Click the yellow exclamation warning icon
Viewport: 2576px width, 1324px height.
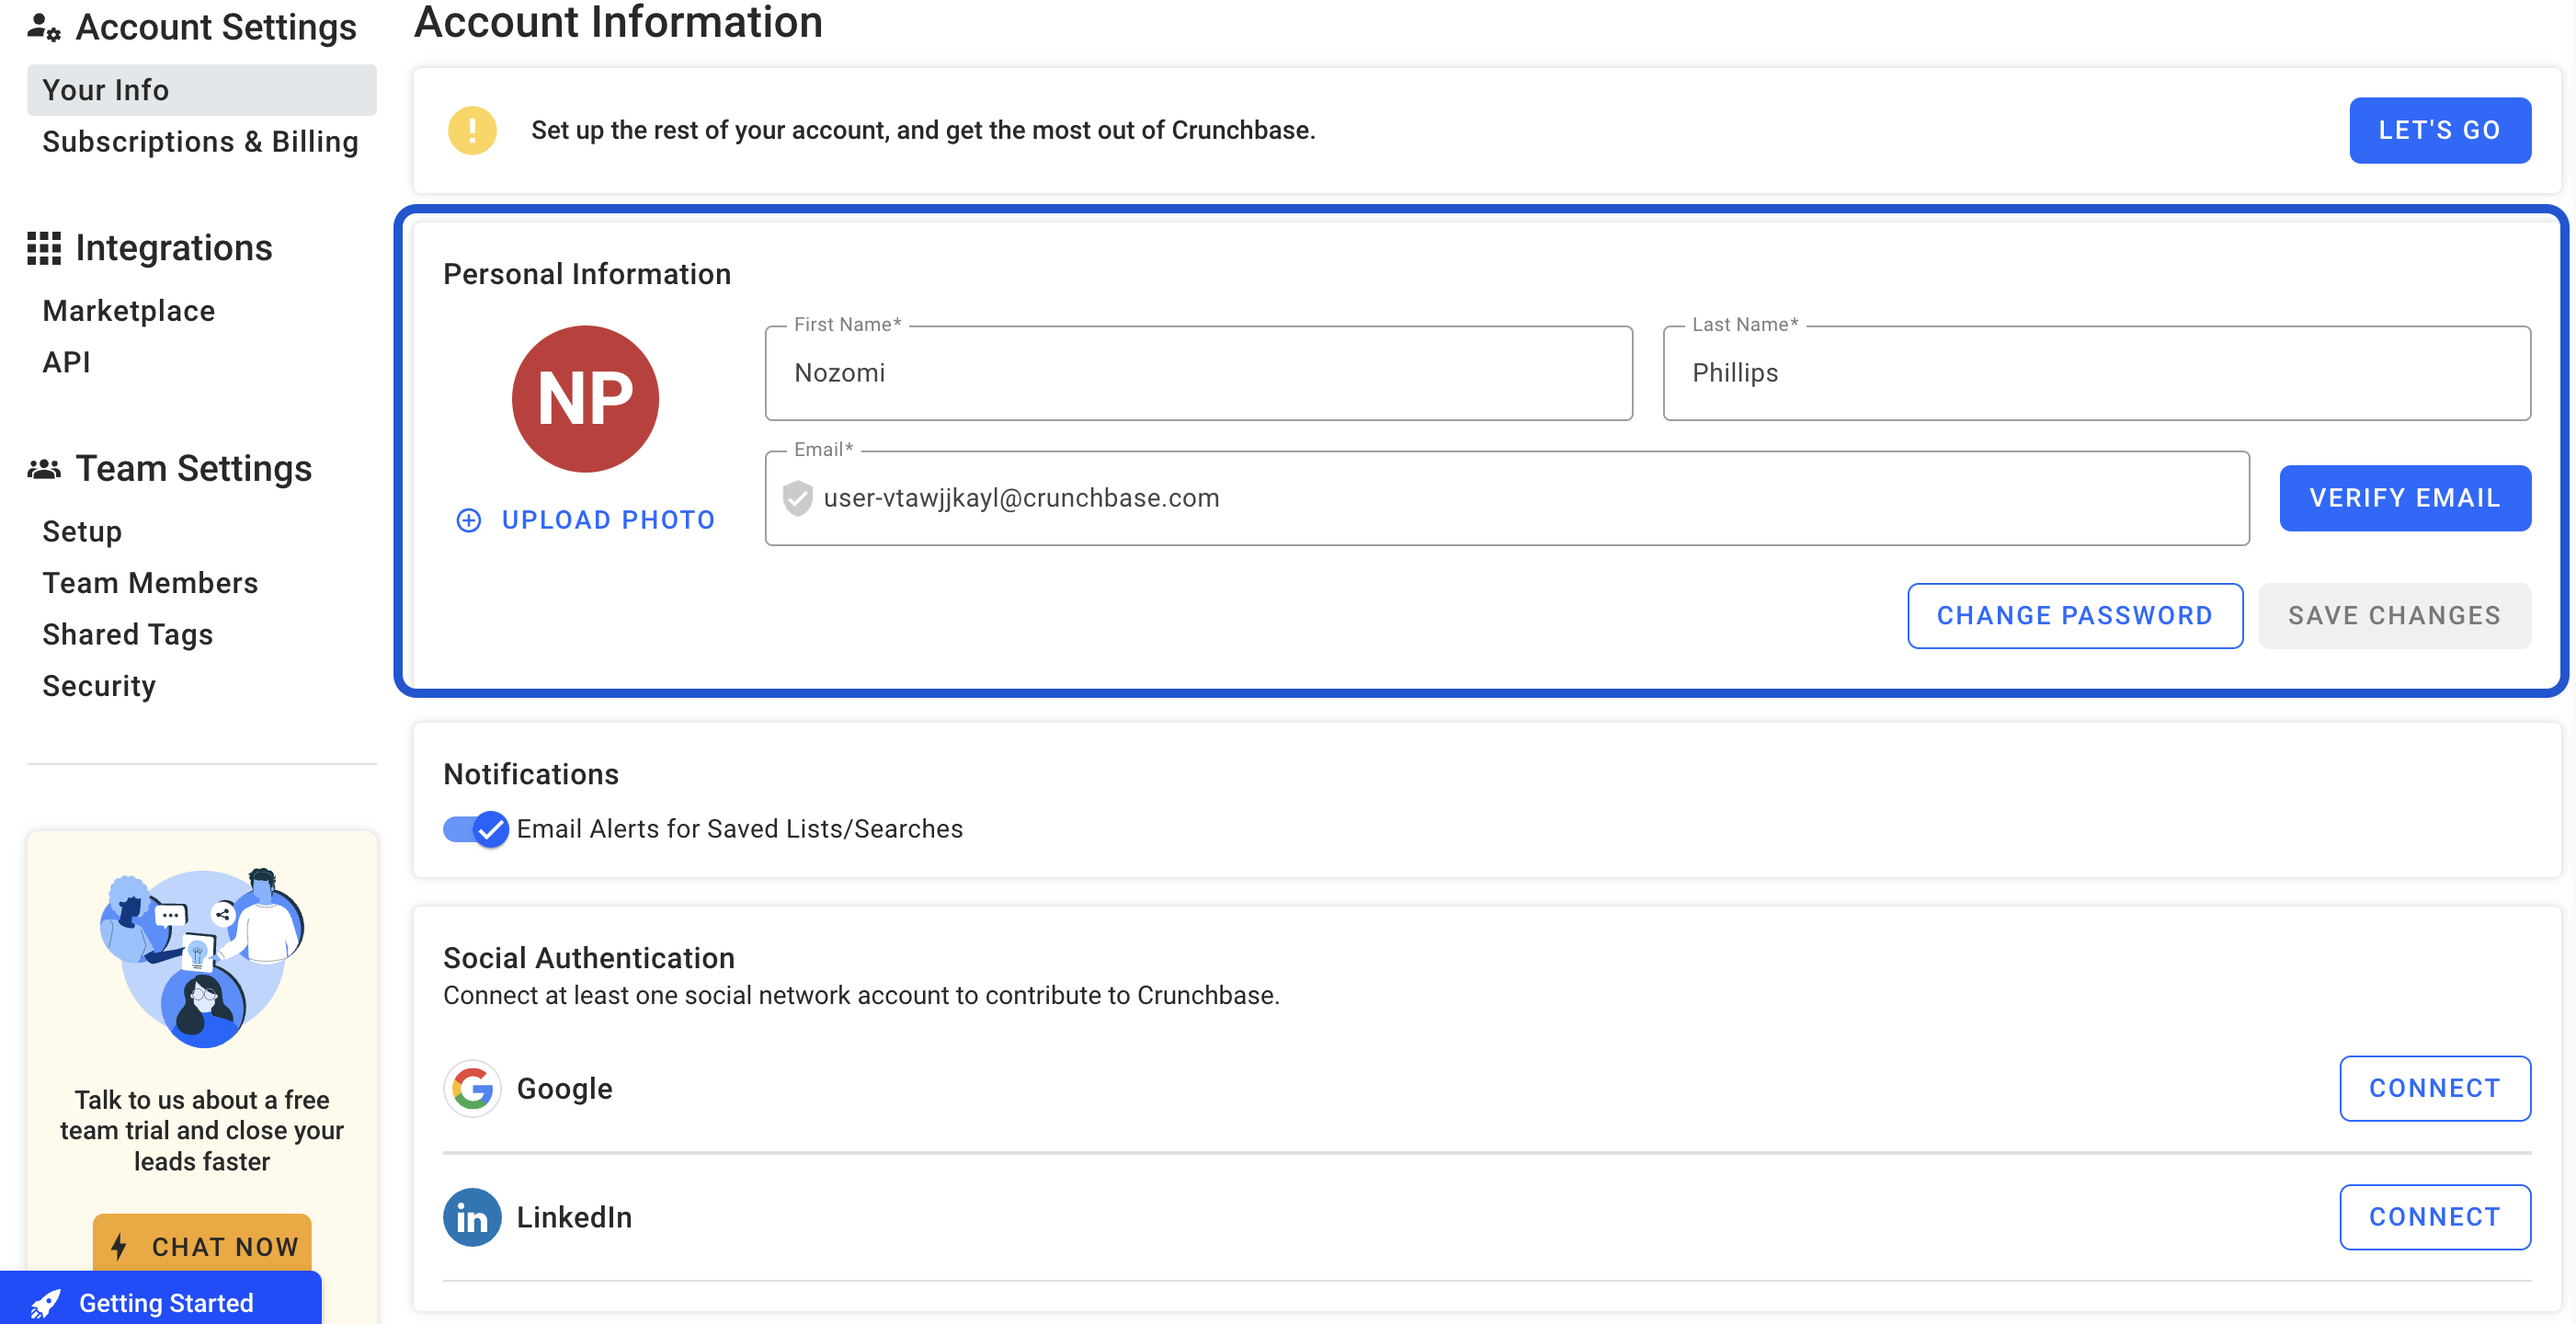pyautogui.click(x=472, y=130)
